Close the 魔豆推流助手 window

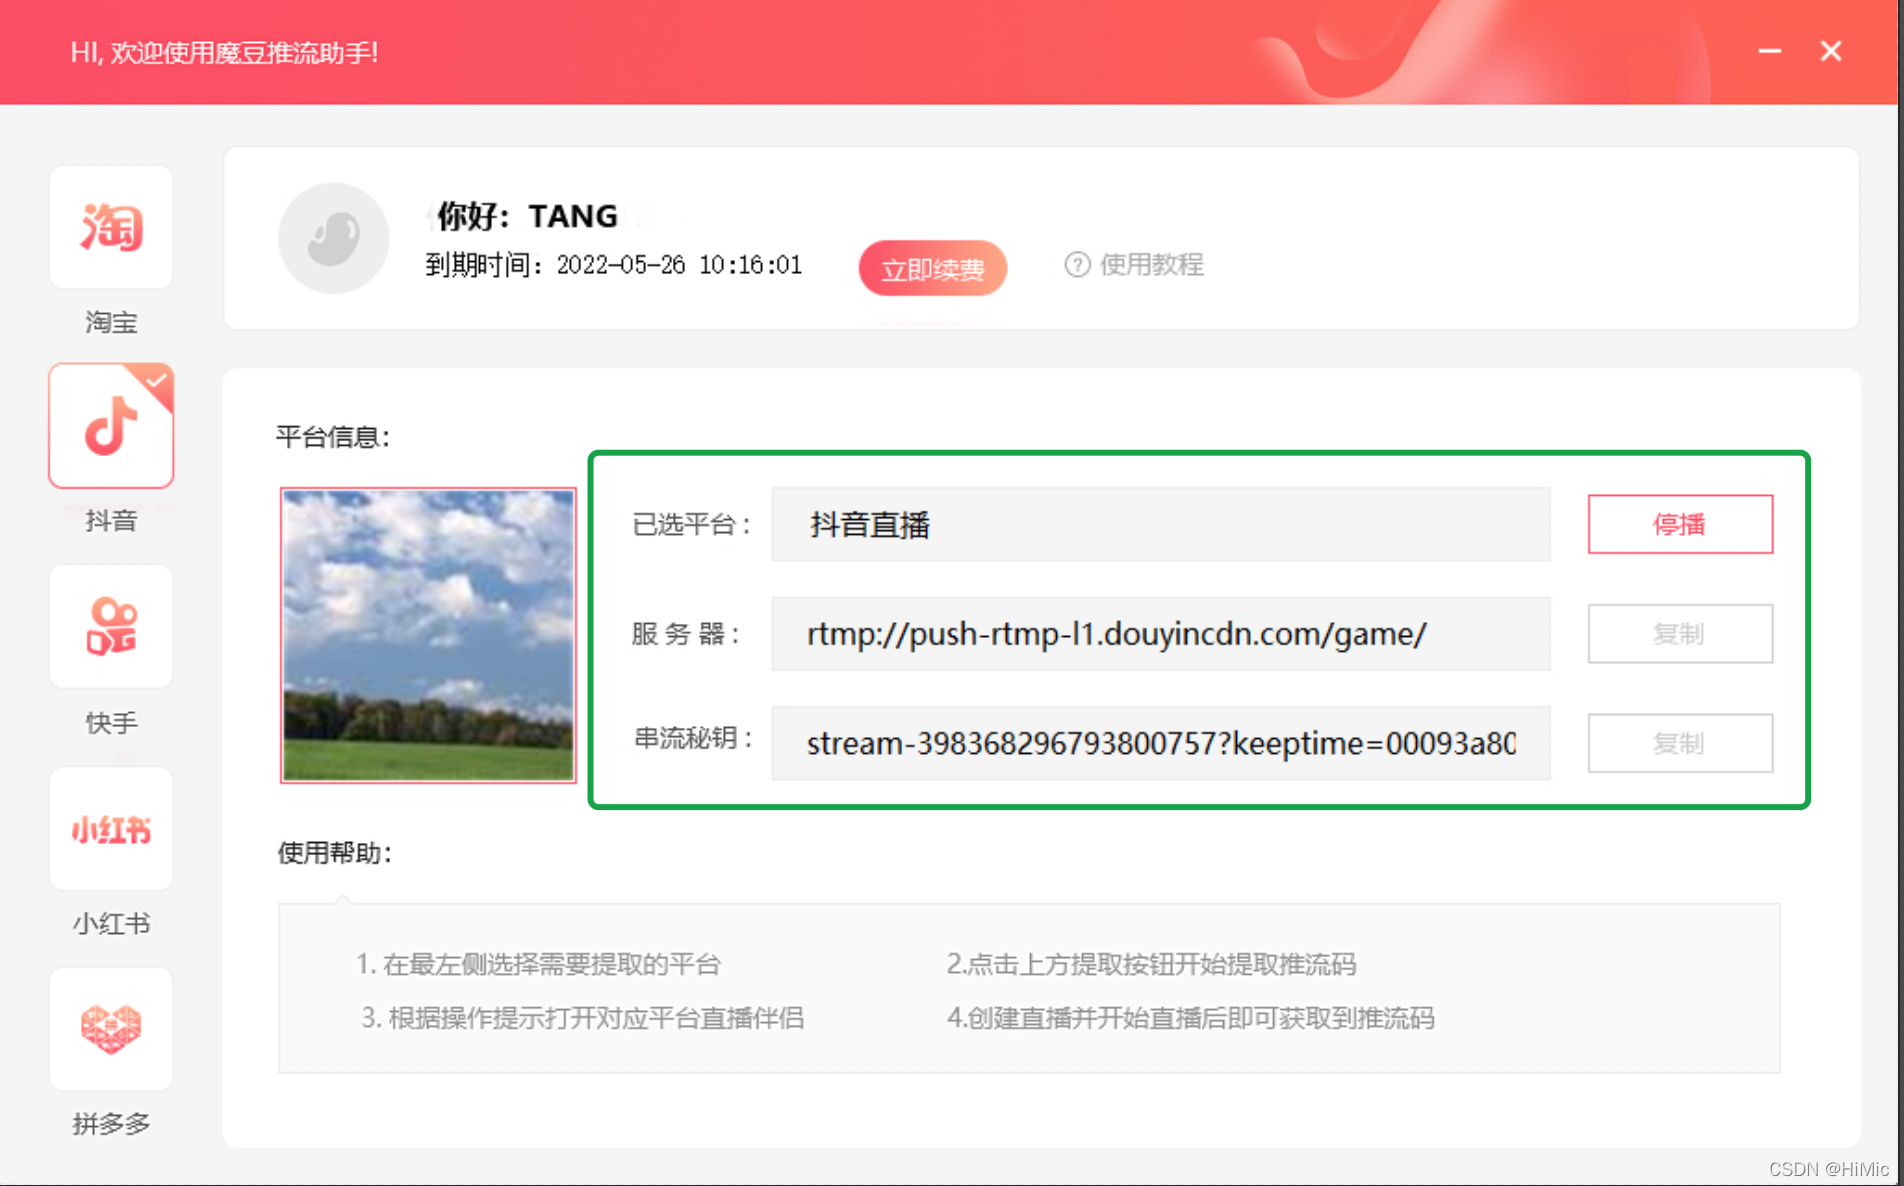pyautogui.click(x=1831, y=51)
